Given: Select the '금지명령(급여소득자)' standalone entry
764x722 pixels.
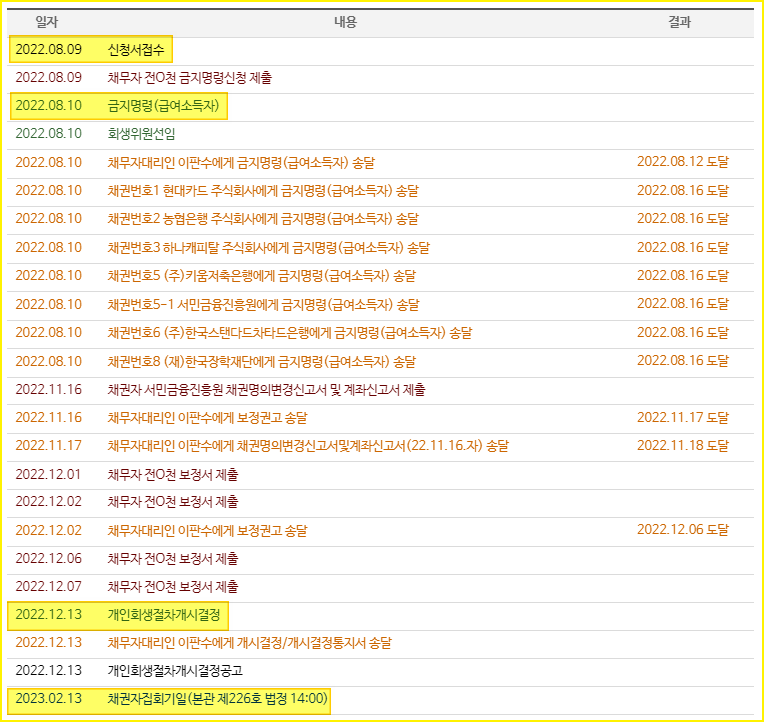Looking at the screenshot, I should pos(163,106).
